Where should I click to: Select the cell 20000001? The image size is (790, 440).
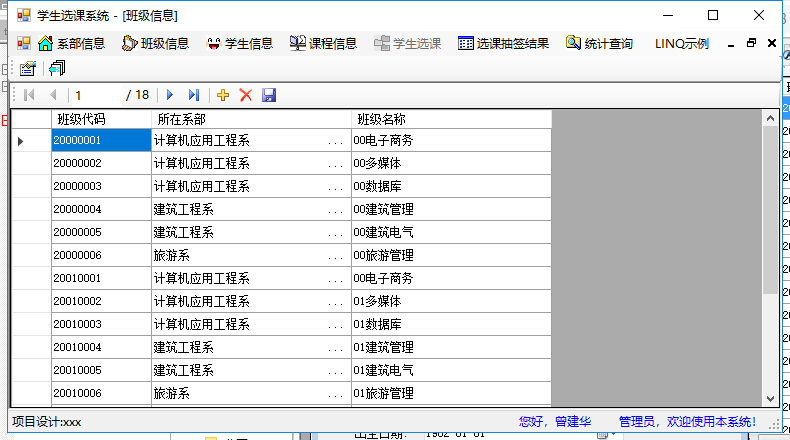pos(101,141)
